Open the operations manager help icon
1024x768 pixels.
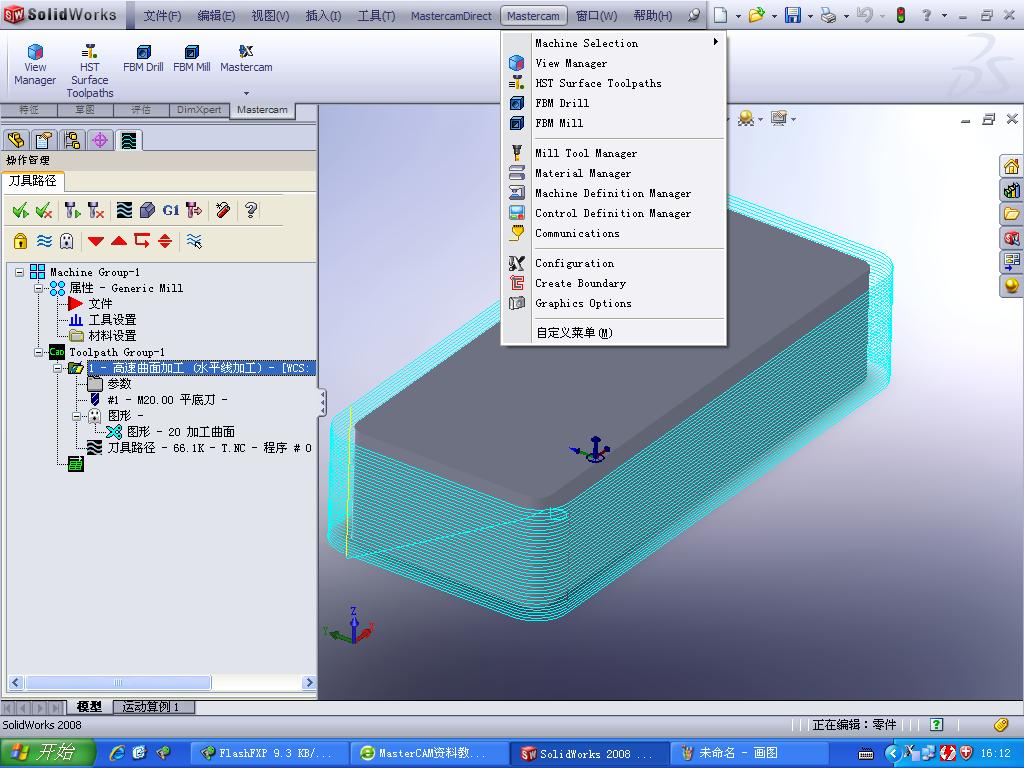(x=251, y=210)
